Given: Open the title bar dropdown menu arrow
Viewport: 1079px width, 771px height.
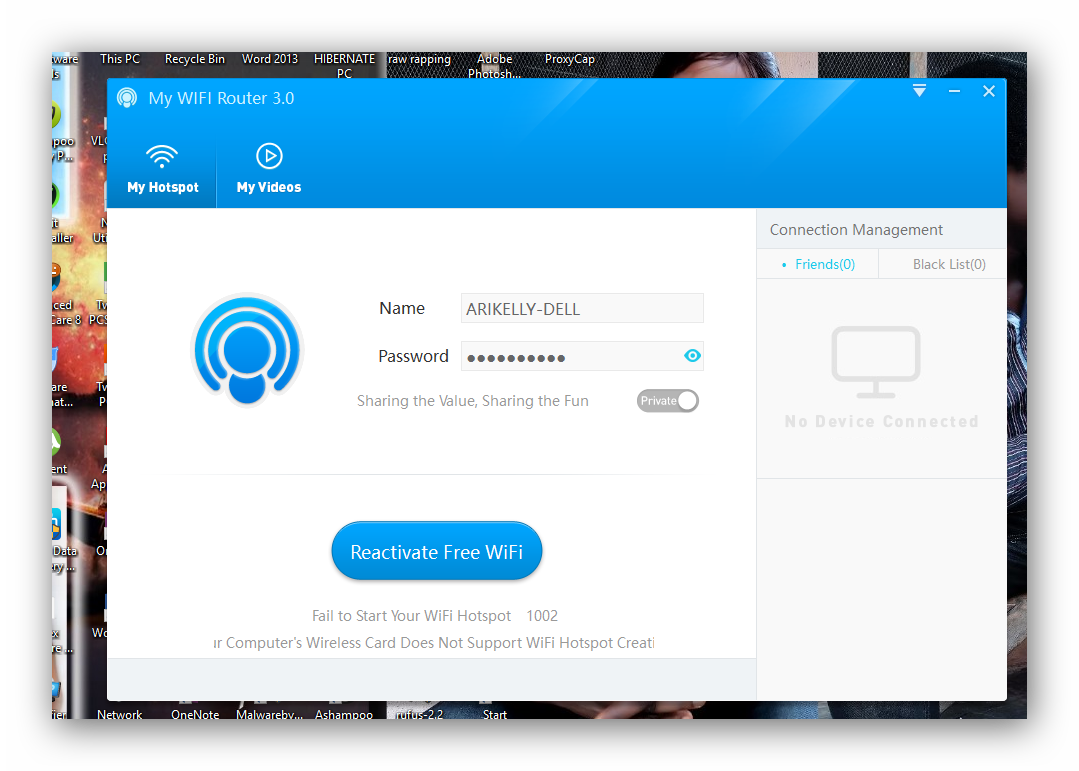Looking at the screenshot, I should 919,91.
